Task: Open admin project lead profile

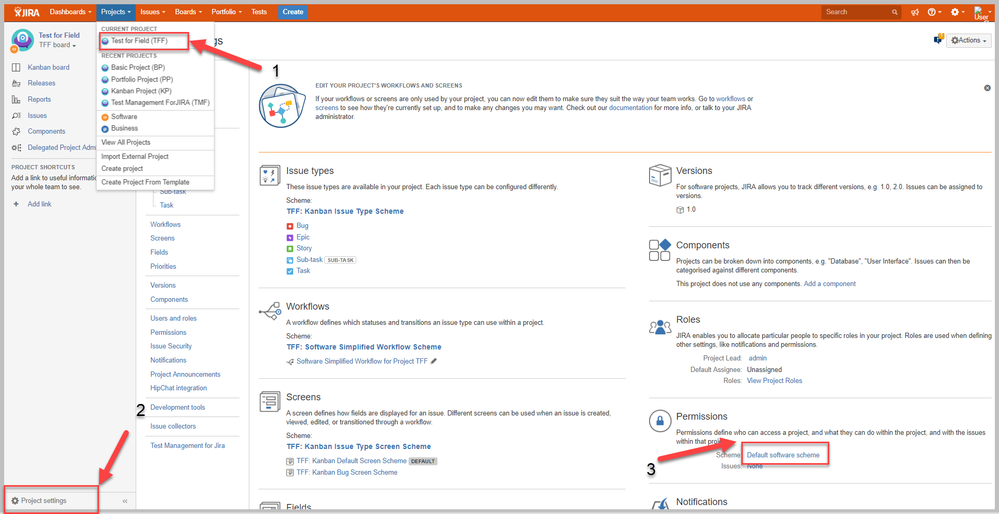Action: (758, 358)
